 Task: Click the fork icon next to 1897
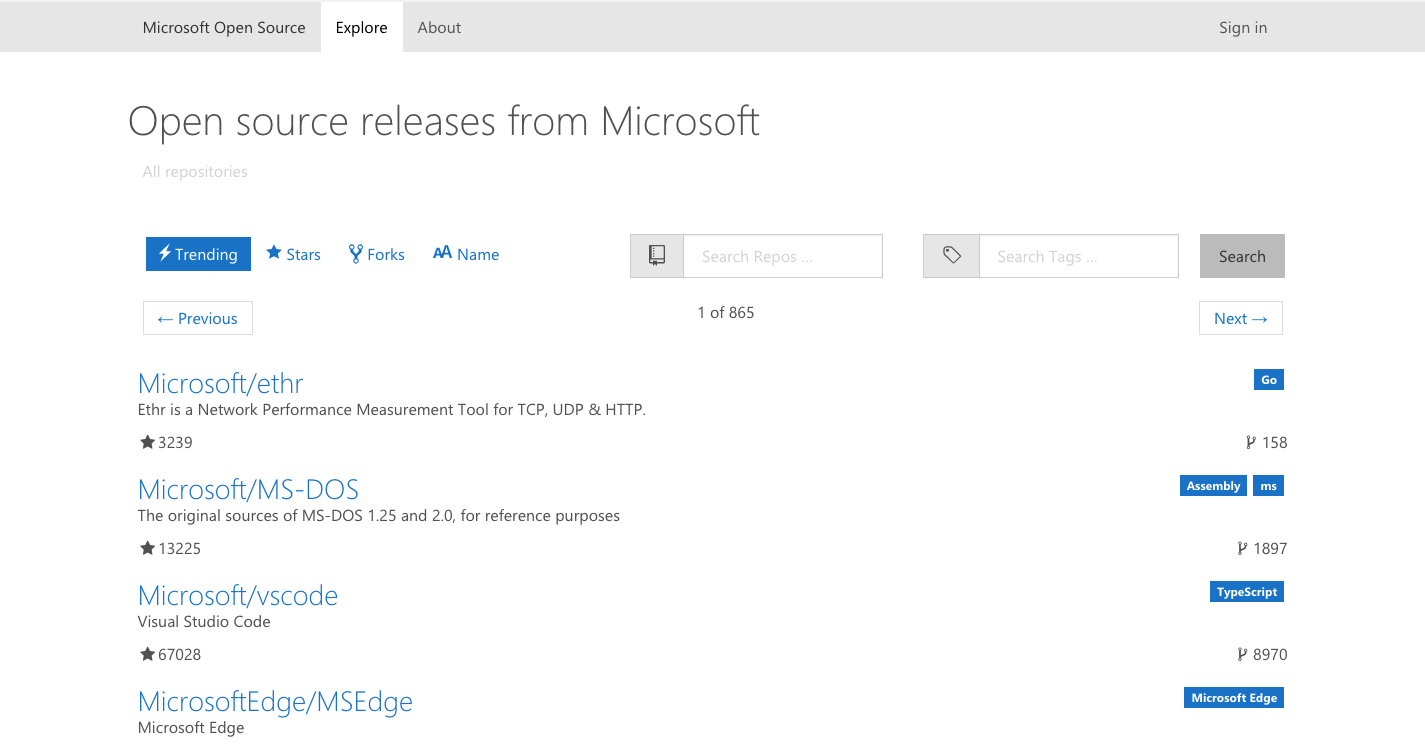1242,548
